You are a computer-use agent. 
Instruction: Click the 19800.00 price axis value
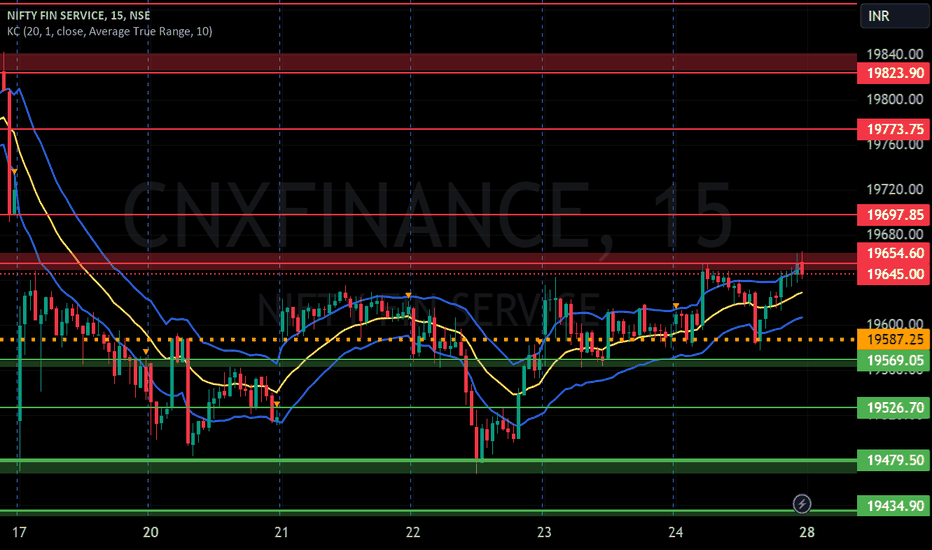(895, 99)
